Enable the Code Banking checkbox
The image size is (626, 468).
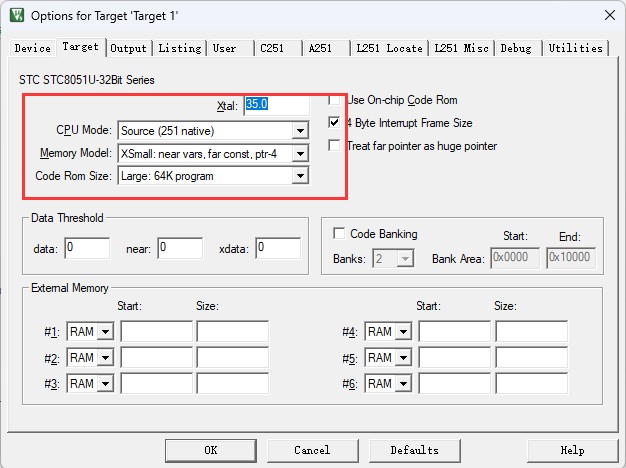(339, 234)
